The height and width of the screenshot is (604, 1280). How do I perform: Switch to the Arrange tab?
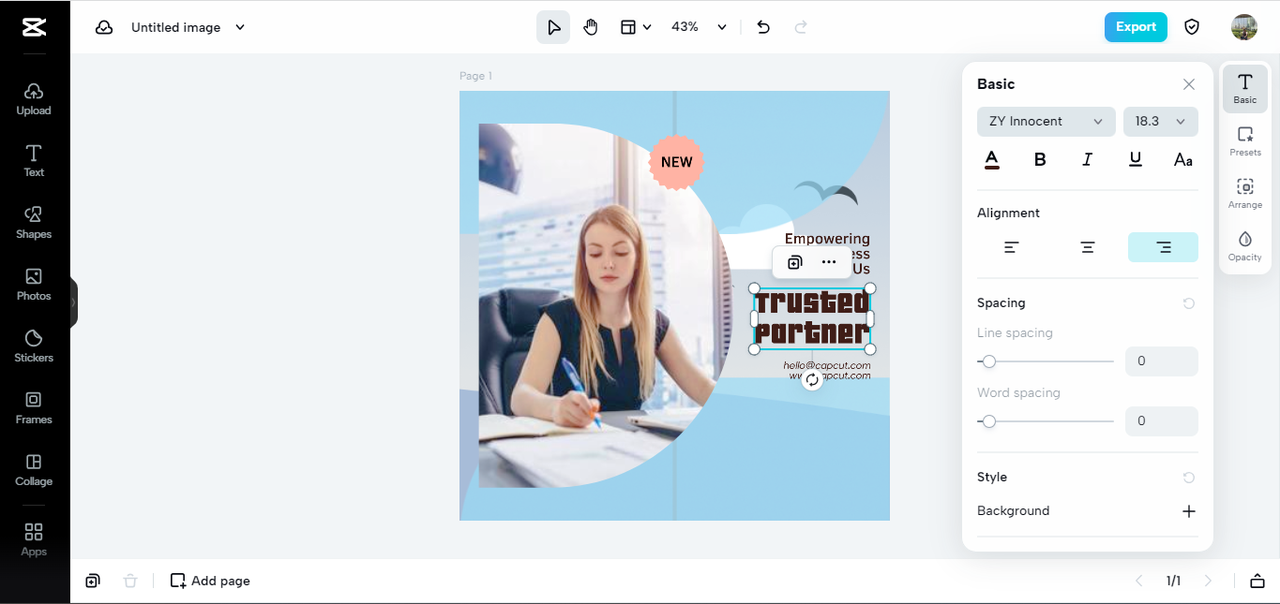1245,193
